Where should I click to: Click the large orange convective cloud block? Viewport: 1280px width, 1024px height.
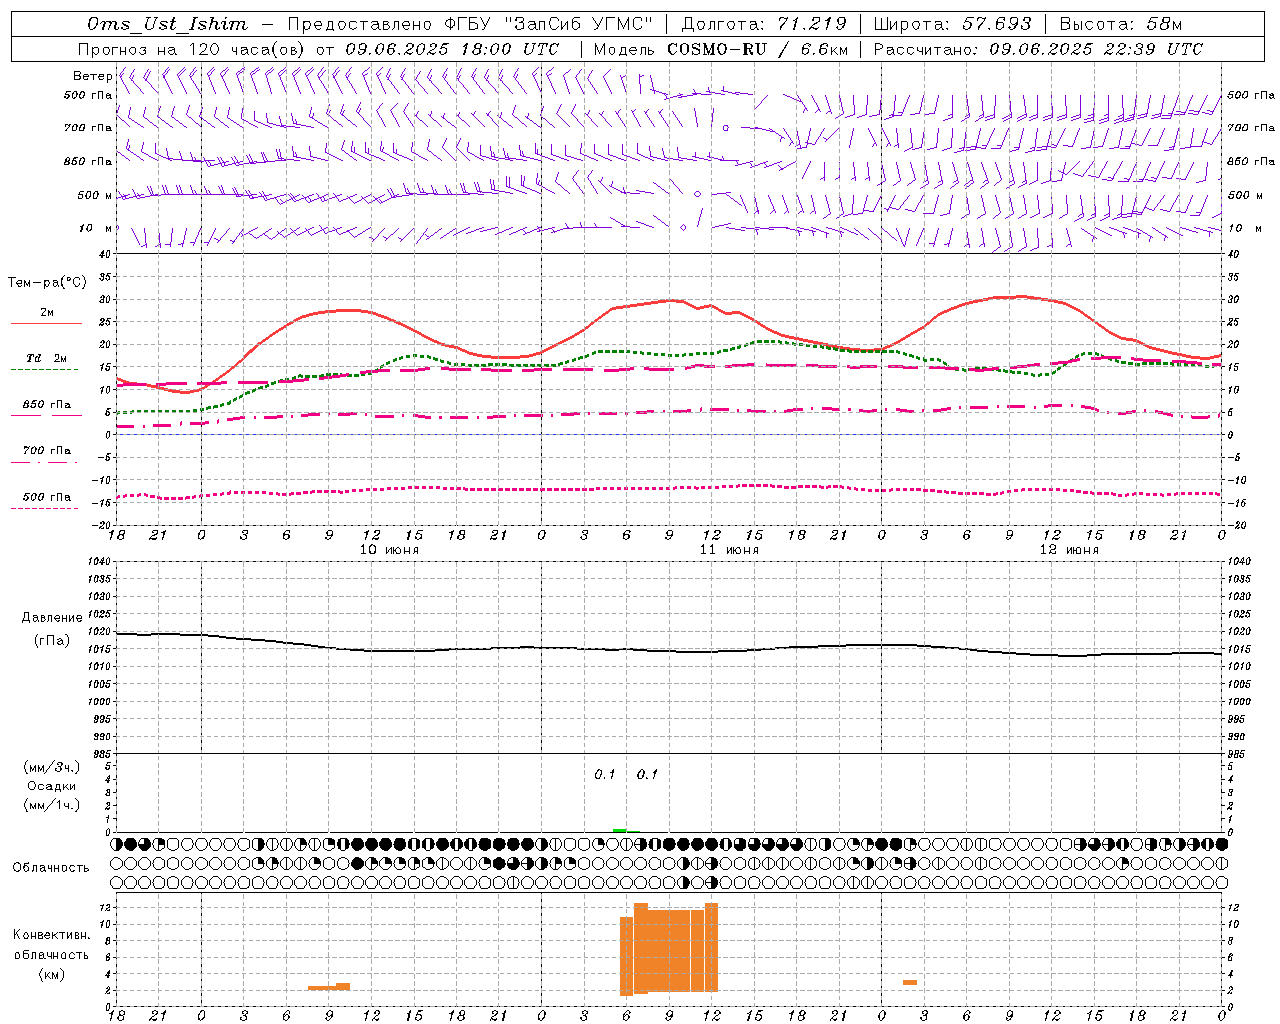coord(669,950)
